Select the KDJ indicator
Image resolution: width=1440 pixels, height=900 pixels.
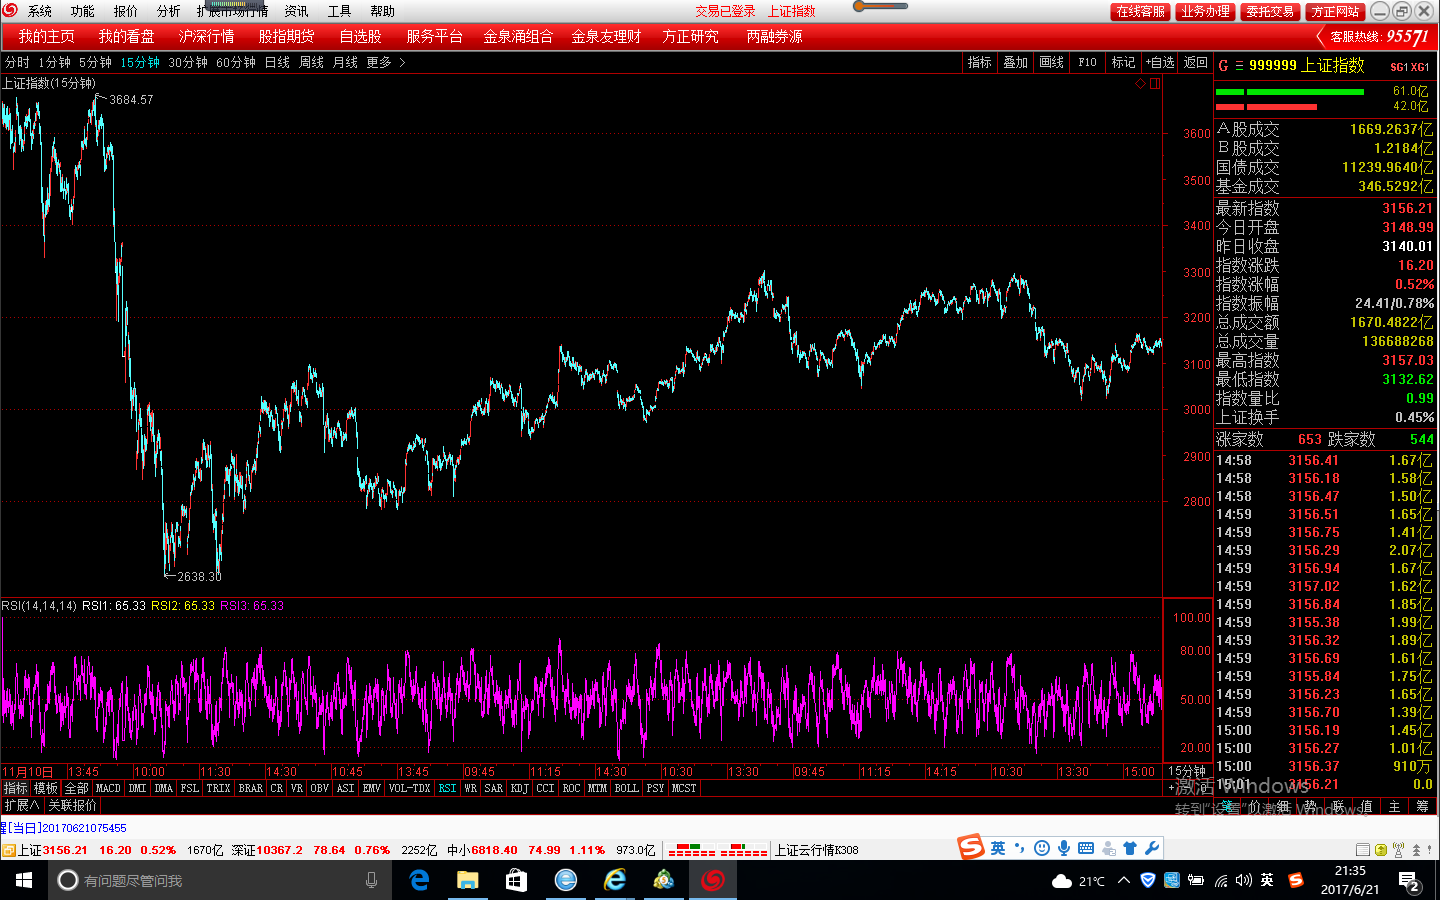click(x=520, y=788)
